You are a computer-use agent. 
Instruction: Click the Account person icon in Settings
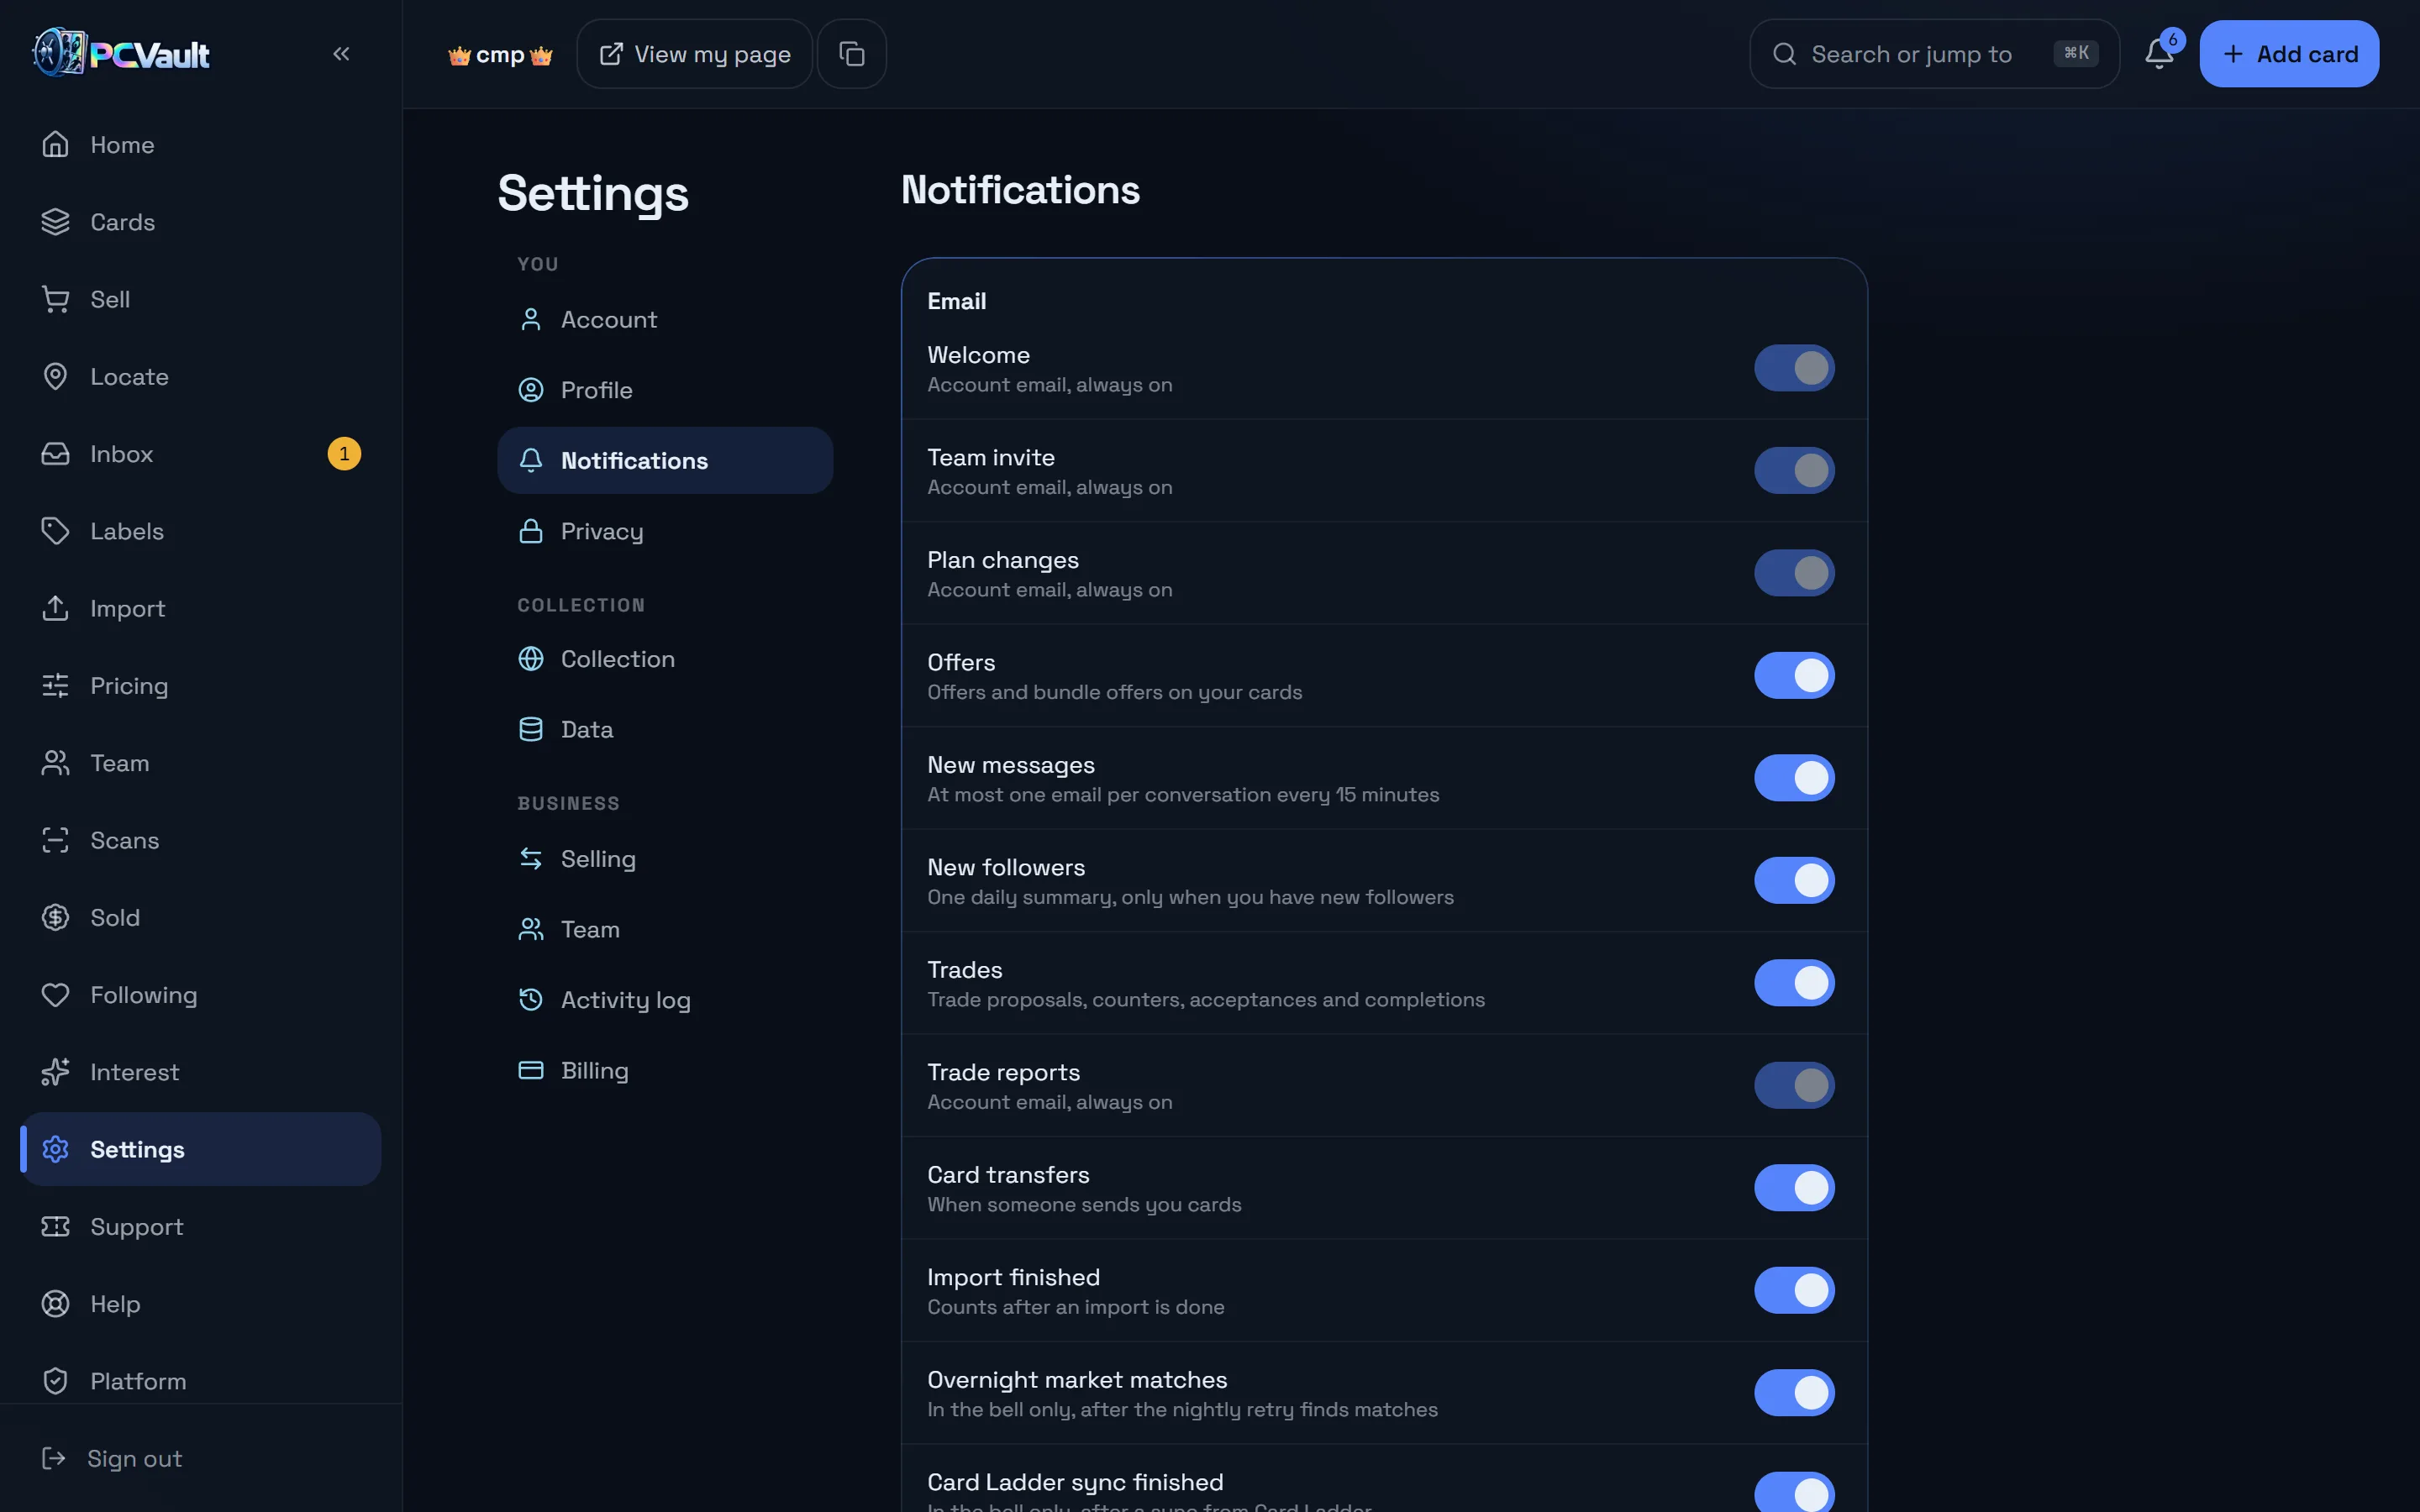[531, 320]
